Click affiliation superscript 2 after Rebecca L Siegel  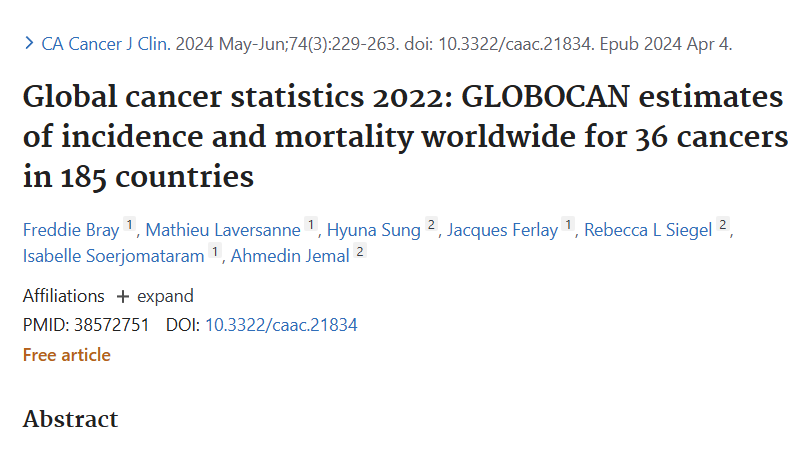[x=723, y=225]
